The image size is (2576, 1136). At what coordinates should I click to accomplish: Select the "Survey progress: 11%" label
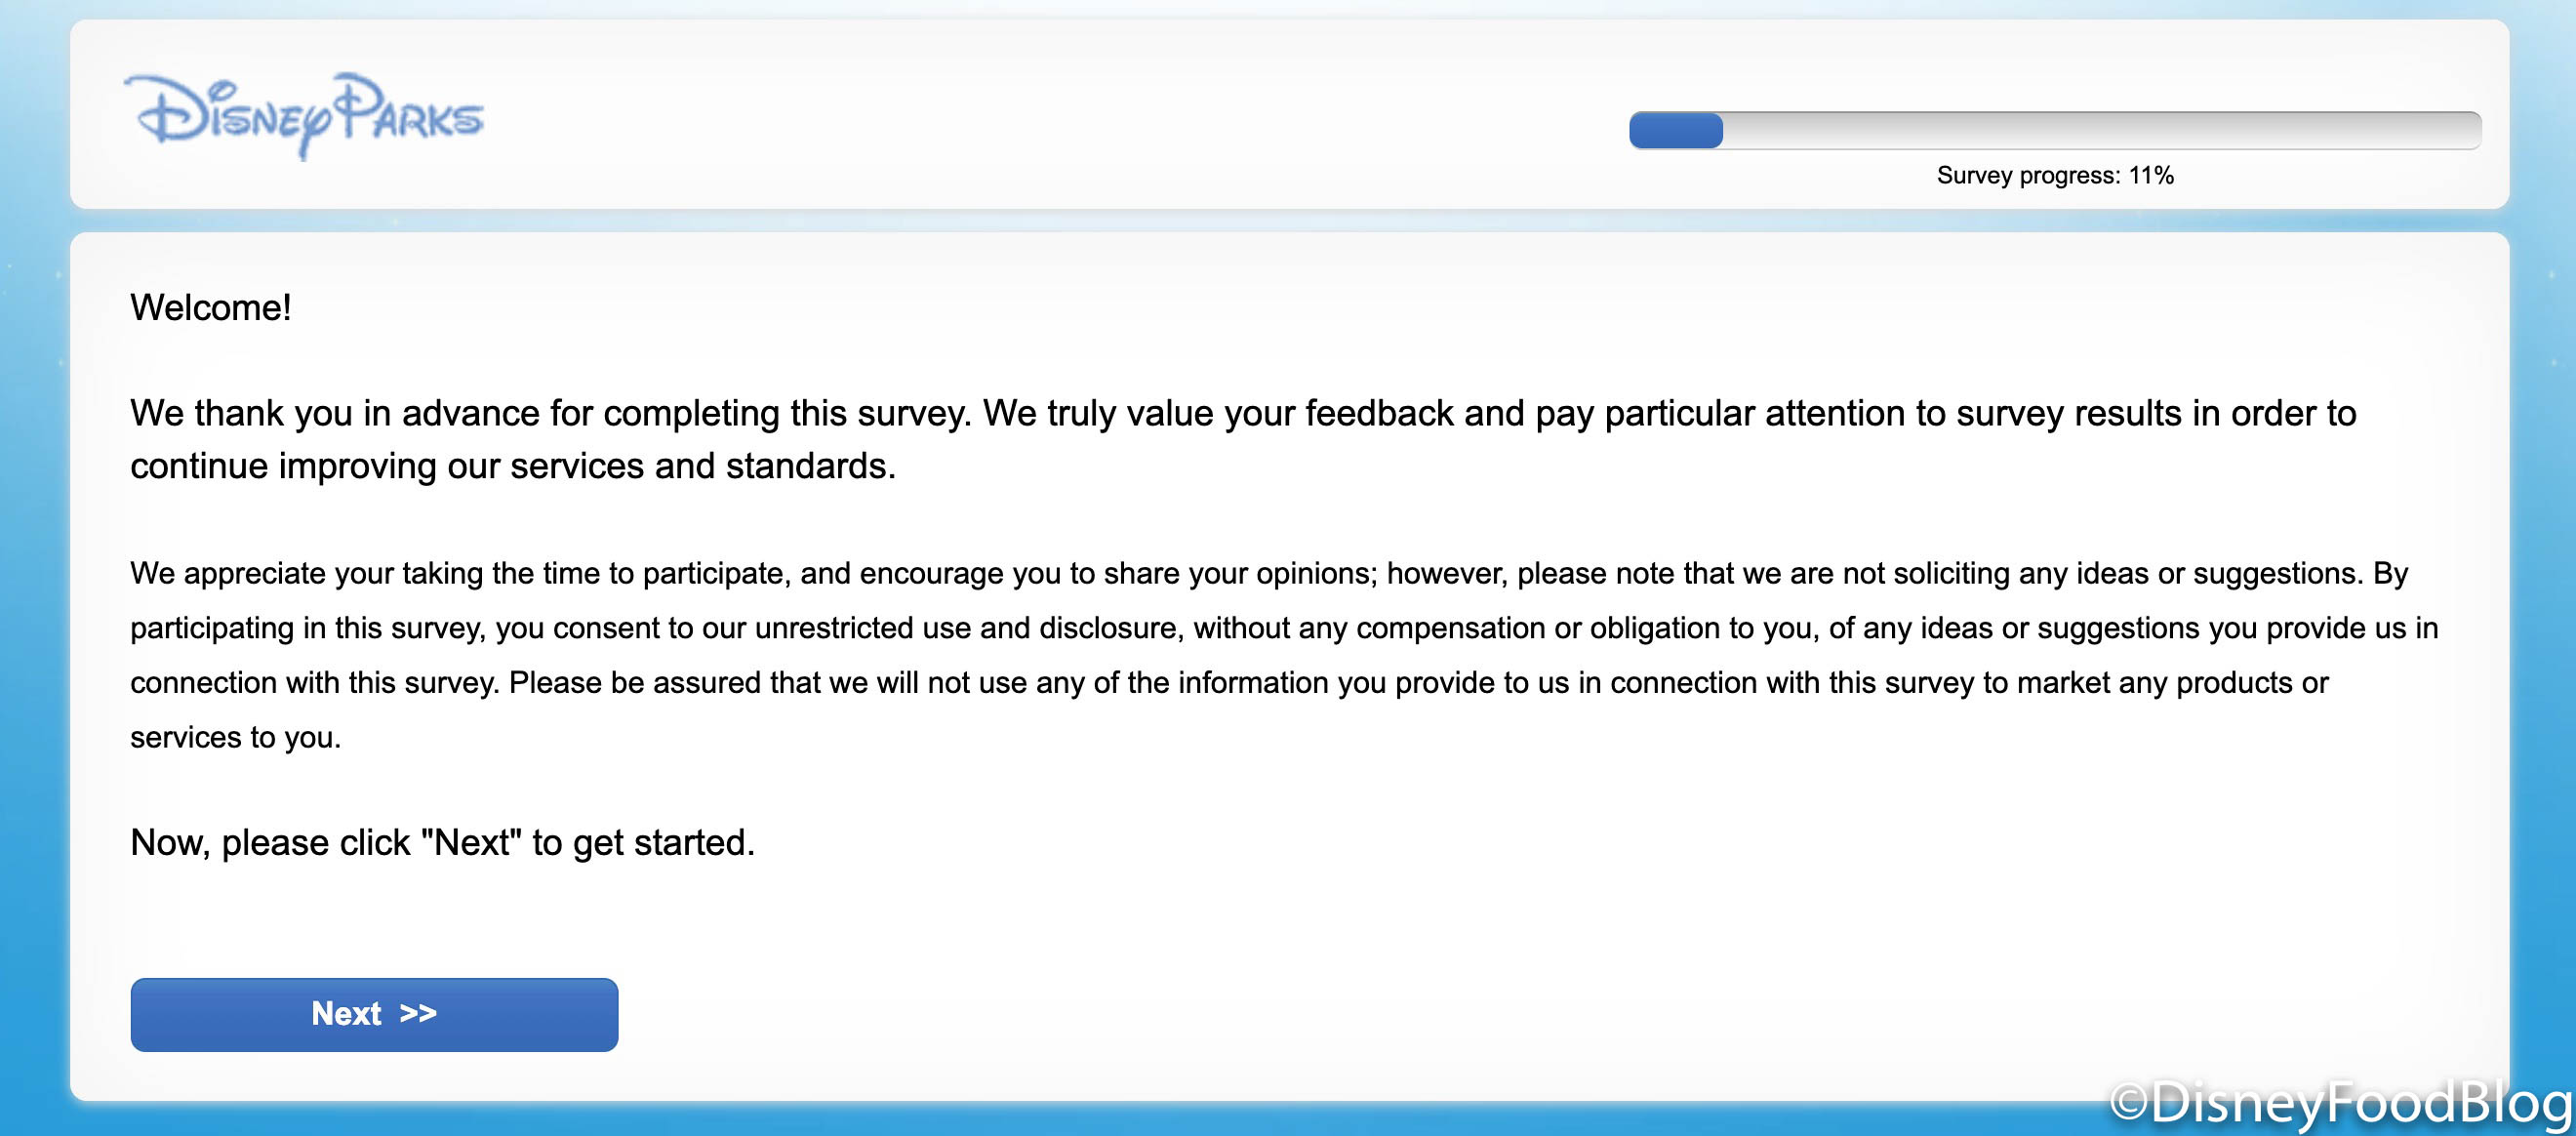pyautogui.click(x=2054, y=176)
